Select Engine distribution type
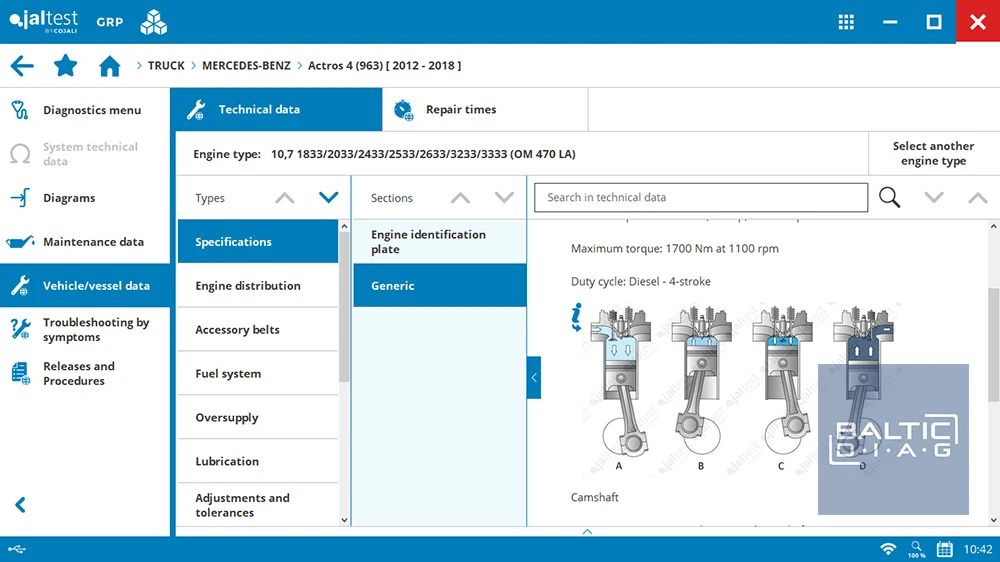This screenshot has height=562, width=1000. [258, 286]
